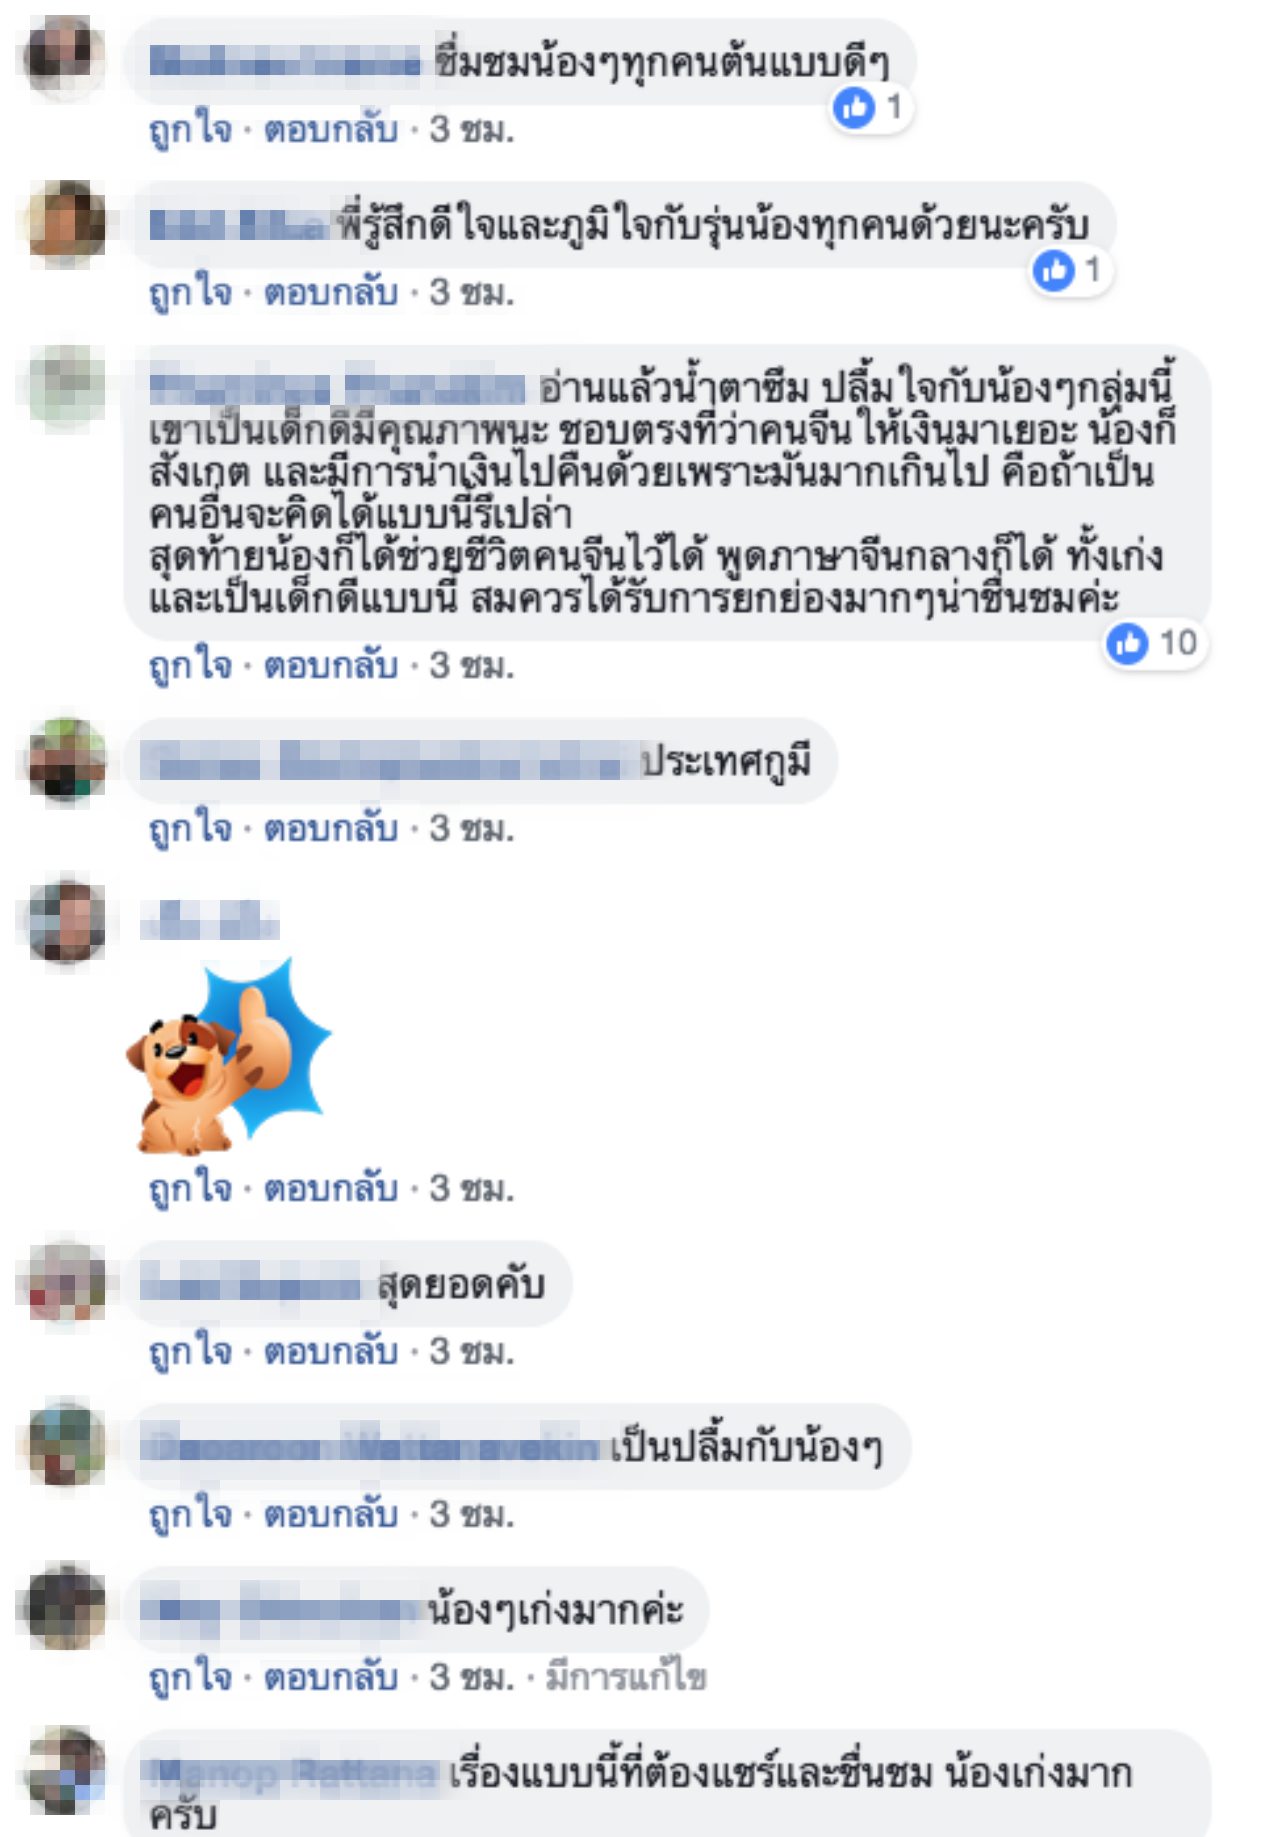The image size is (1280, 1837).
Task: Reply to the พี่รู้สึกดีใจ comment
Action: tap(331, 293)
